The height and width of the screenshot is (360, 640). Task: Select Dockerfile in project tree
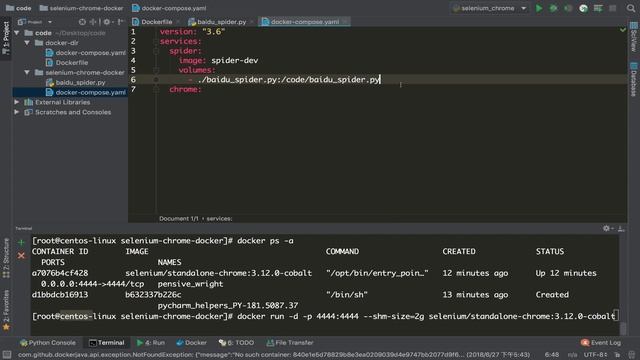point(67,62)
